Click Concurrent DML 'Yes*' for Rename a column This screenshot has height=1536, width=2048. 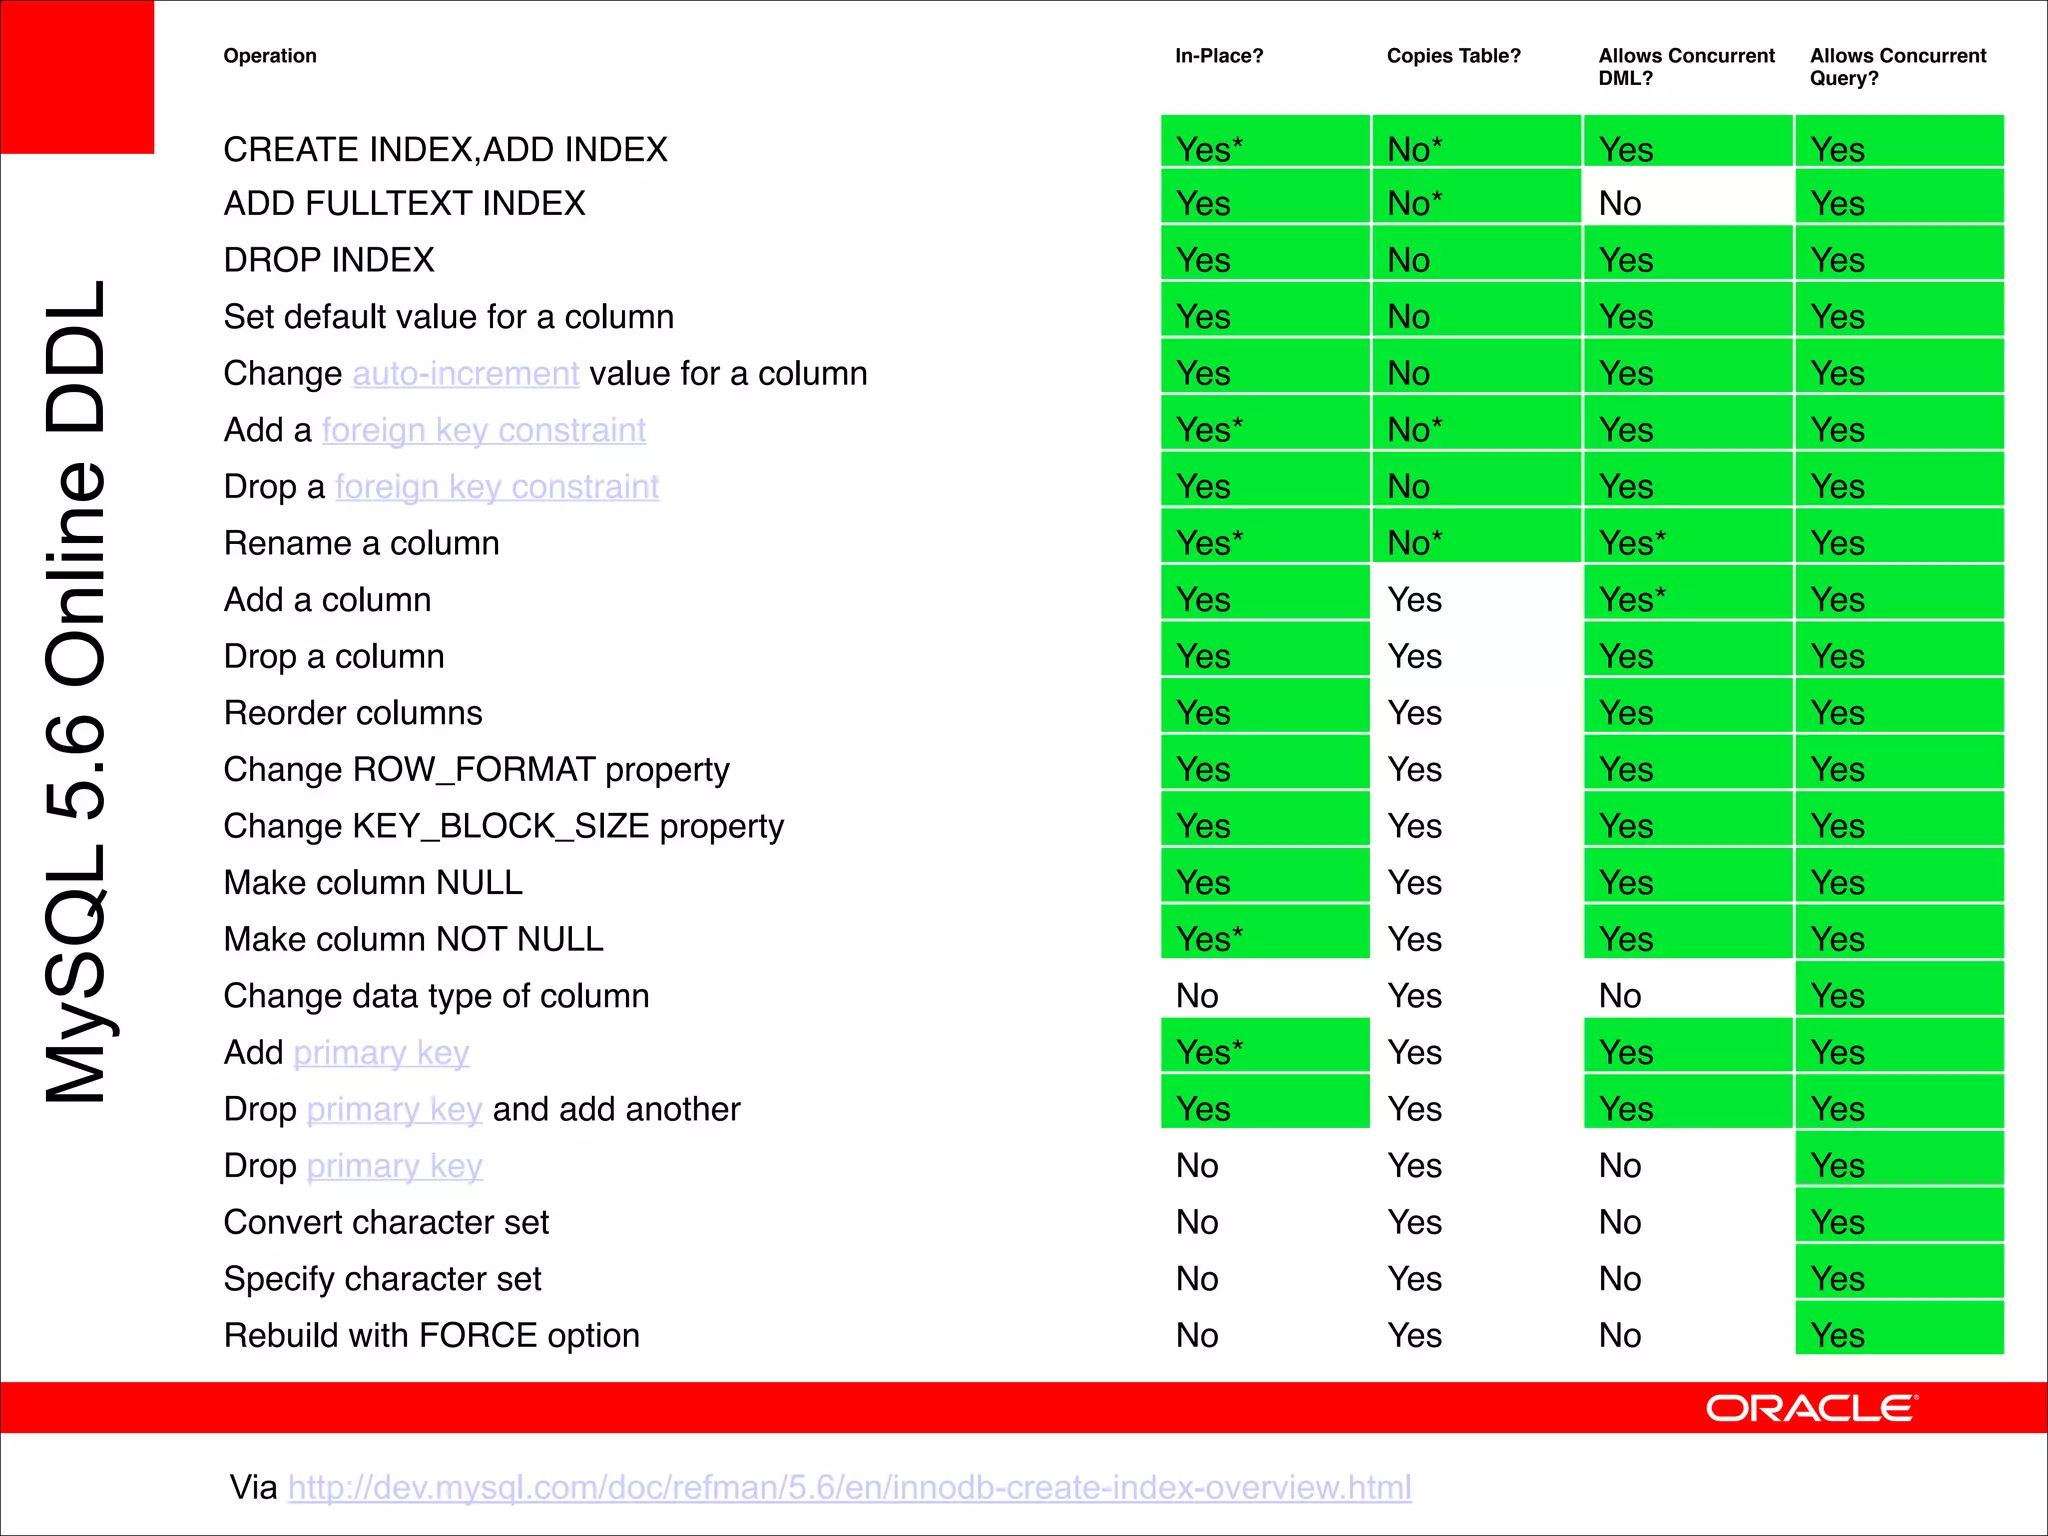coord(1688,535)
